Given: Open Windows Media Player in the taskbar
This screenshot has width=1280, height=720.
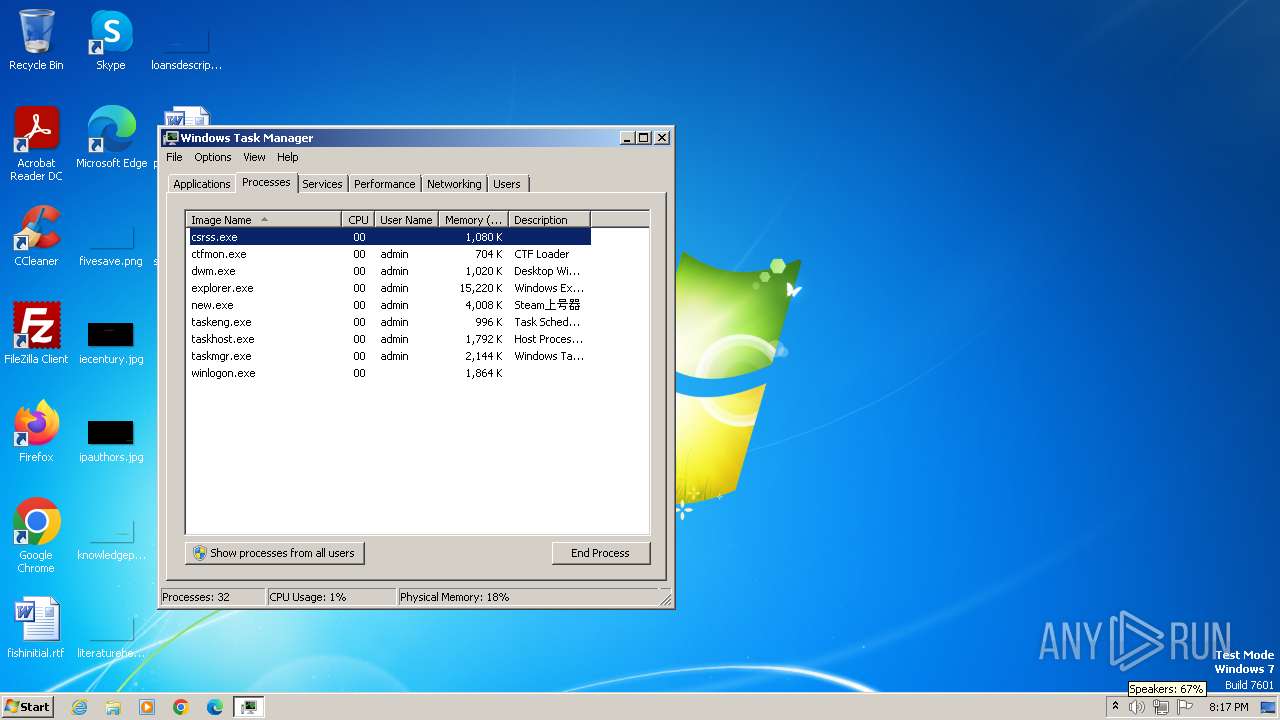Looking at the screenshot, I should 147,707.
